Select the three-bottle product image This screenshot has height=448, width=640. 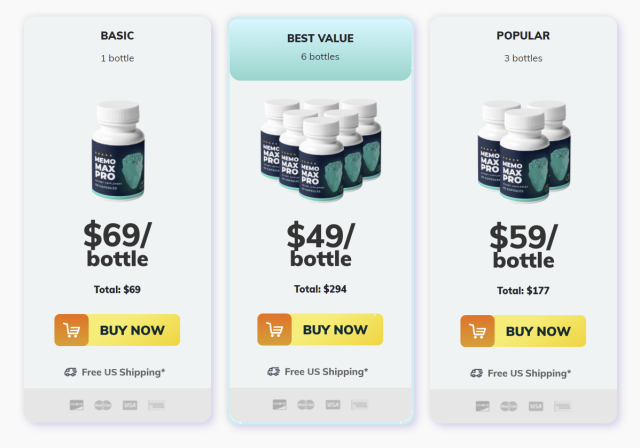[524, 152]
